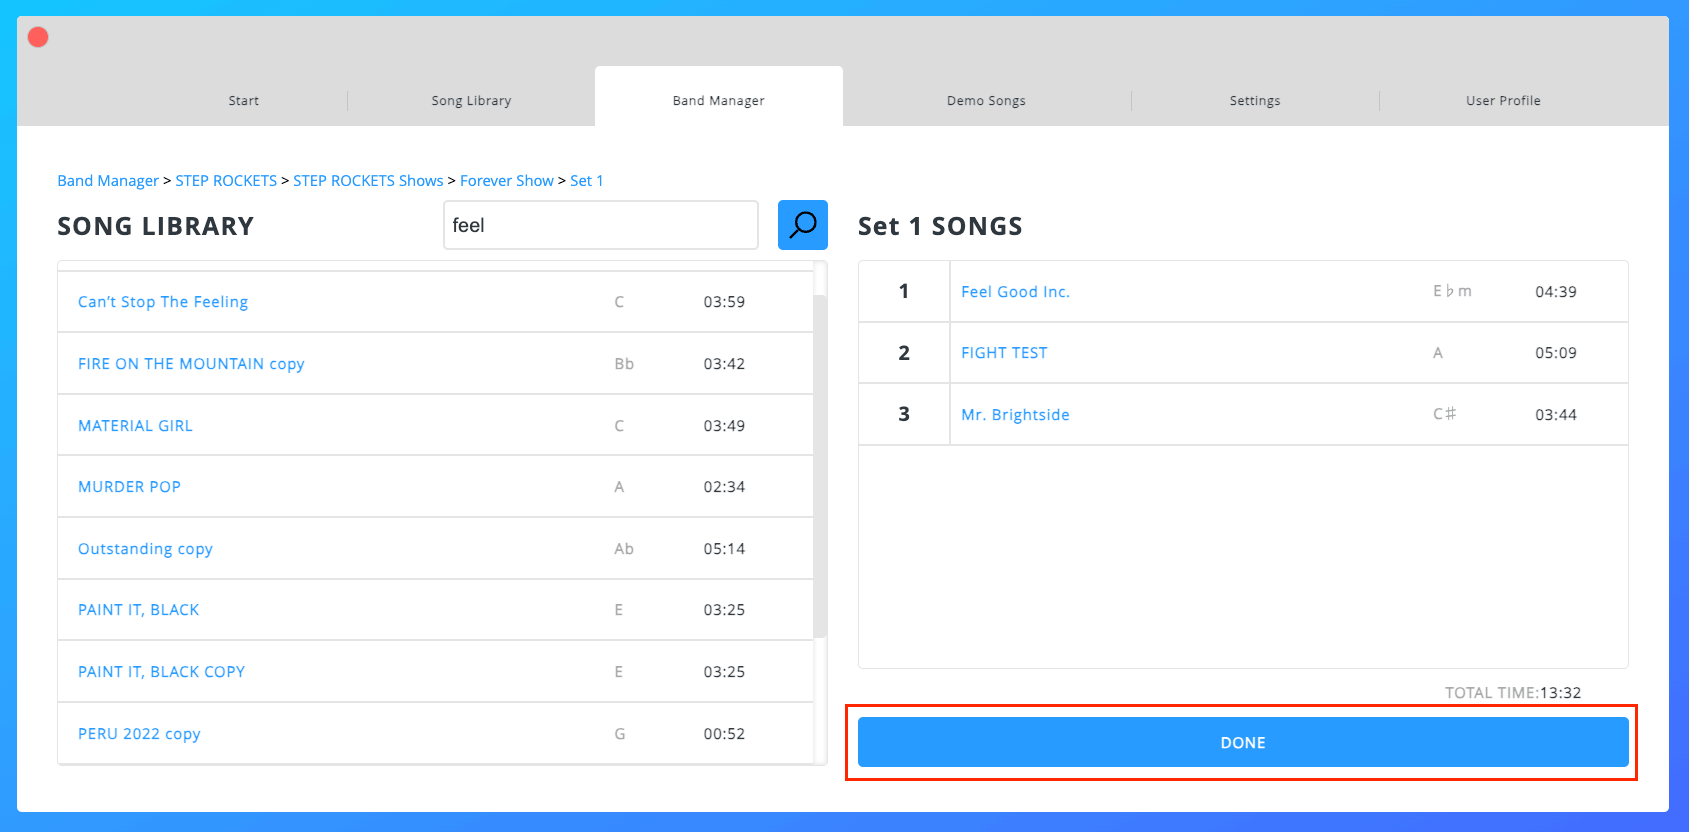Go back to Forever Show breadcrumb

click(506, 181)
